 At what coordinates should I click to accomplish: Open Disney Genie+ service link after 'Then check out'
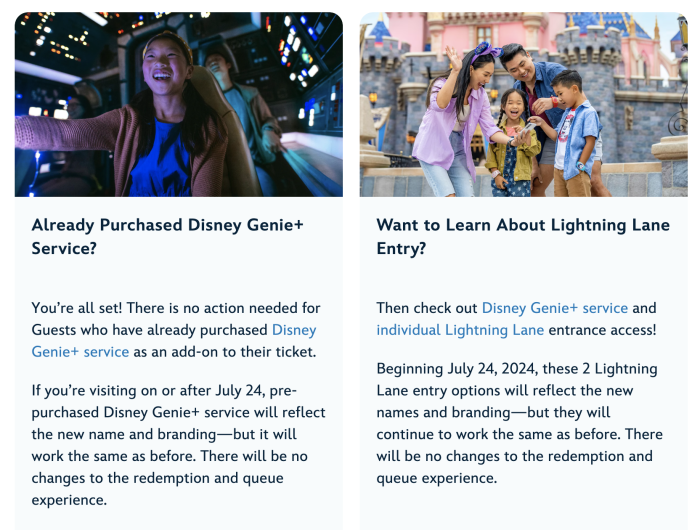click(555, 308)
